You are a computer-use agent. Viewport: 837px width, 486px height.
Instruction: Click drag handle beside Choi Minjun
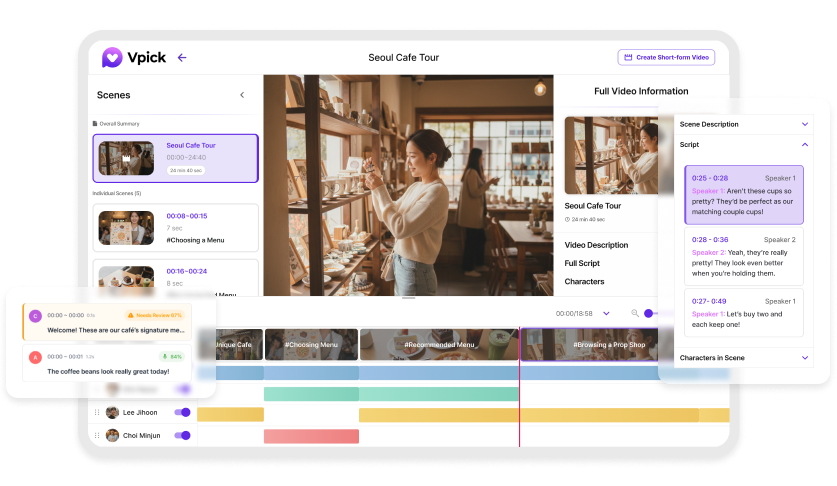[x=97, y=436]
